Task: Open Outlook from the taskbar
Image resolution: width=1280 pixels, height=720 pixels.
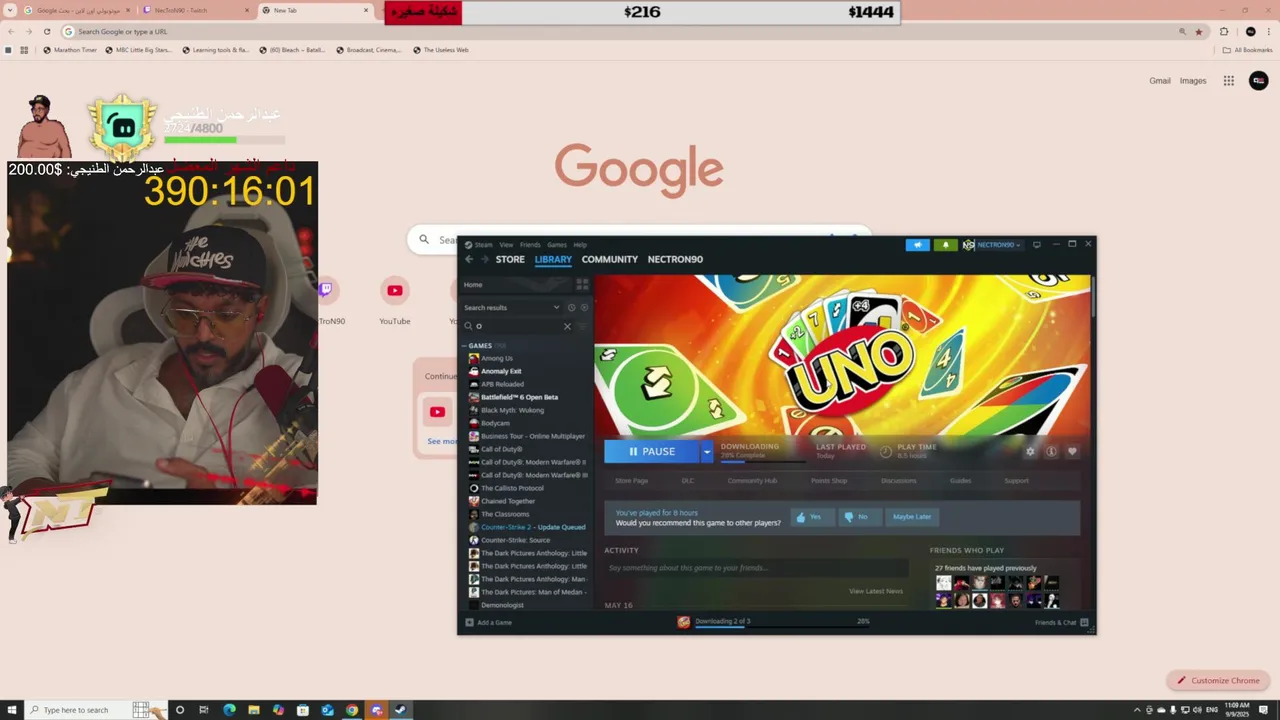Action: pos(327,710)
